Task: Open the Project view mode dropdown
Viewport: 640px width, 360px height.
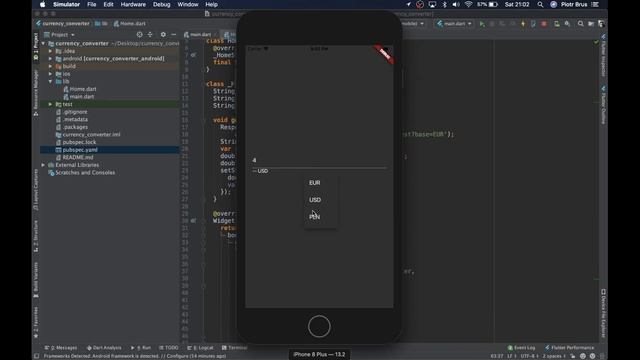Action: (60, 35)
